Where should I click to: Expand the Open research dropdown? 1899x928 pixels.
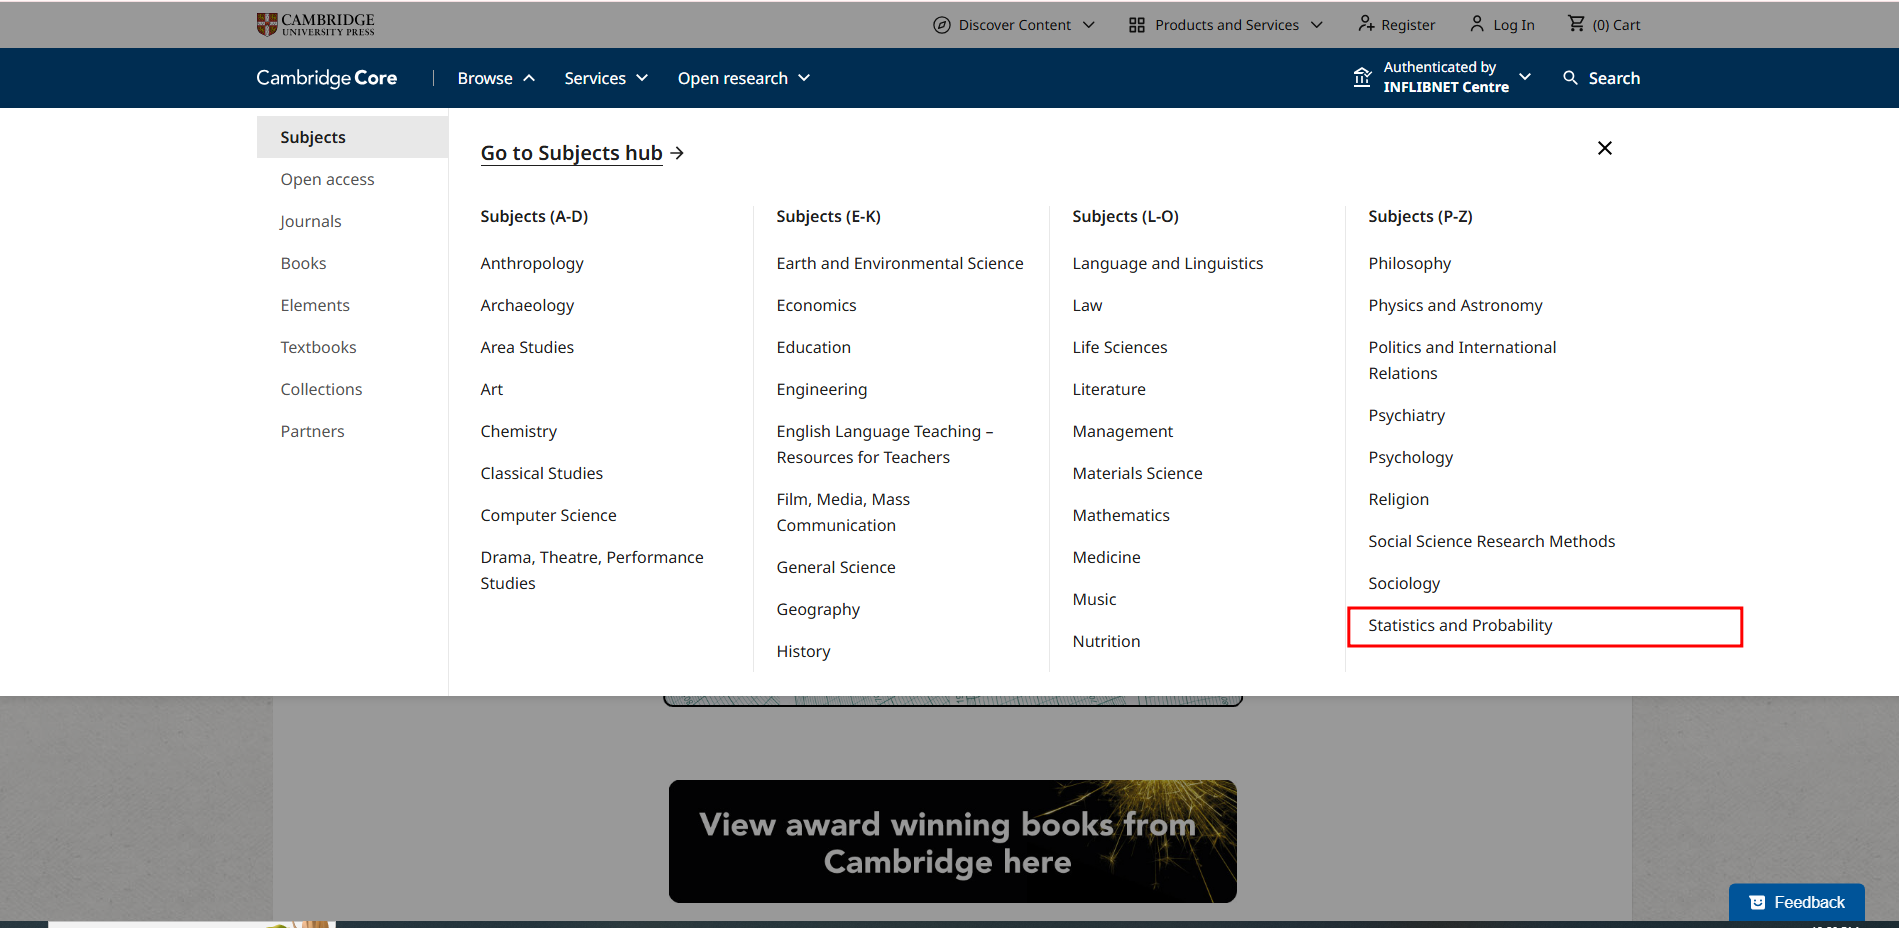point(743,78)
